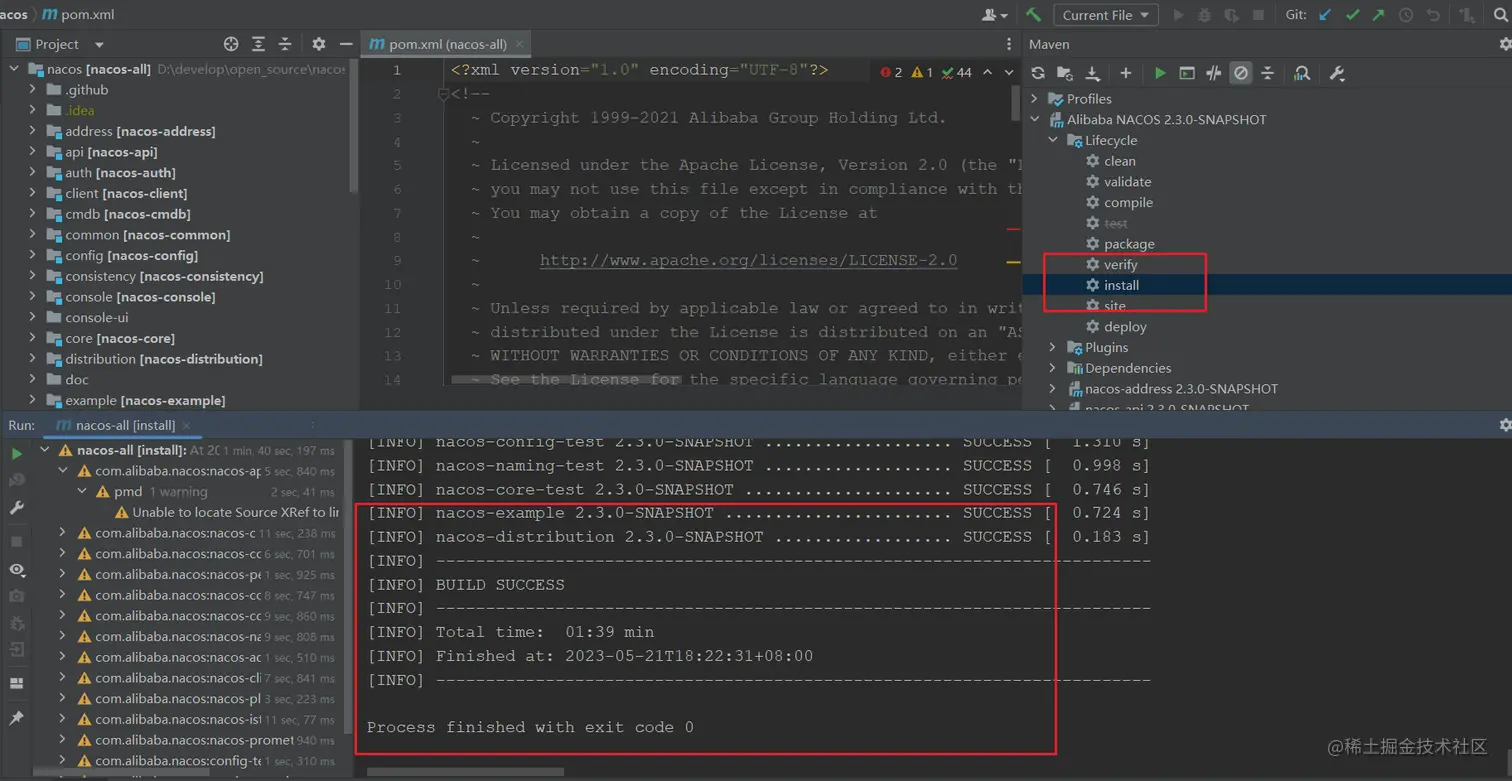Rerun build from Run panel play icon
Screen dimensions: 1512x781
[17, 454]
